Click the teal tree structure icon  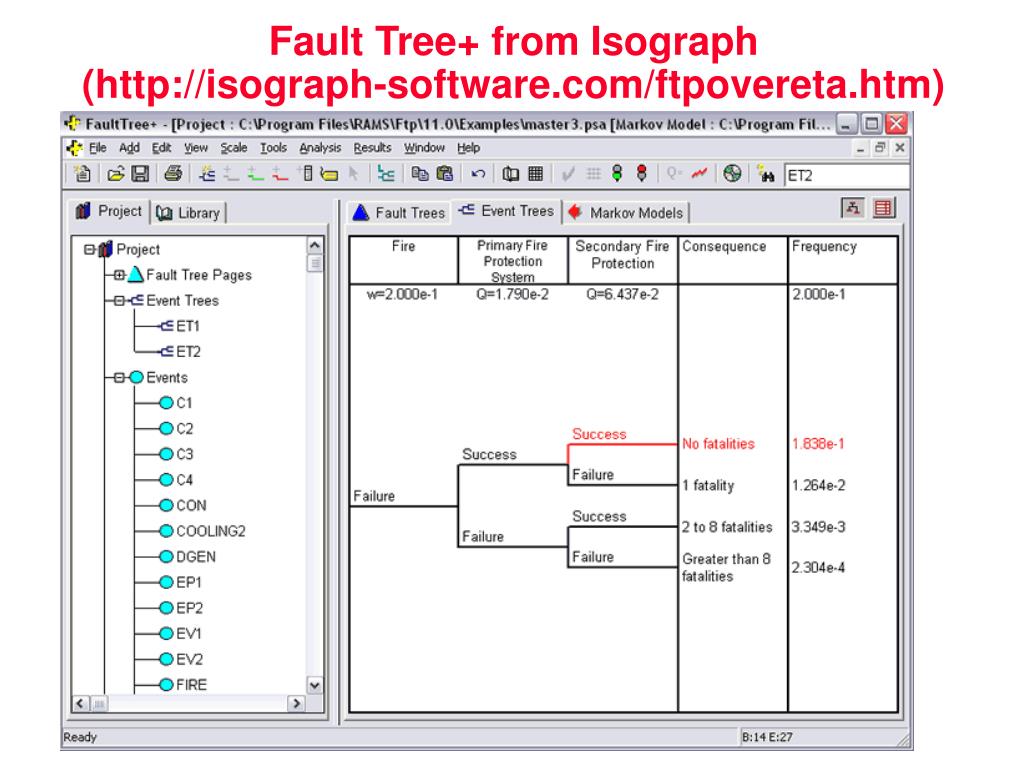pyautogui.click(x=387, y=174)
